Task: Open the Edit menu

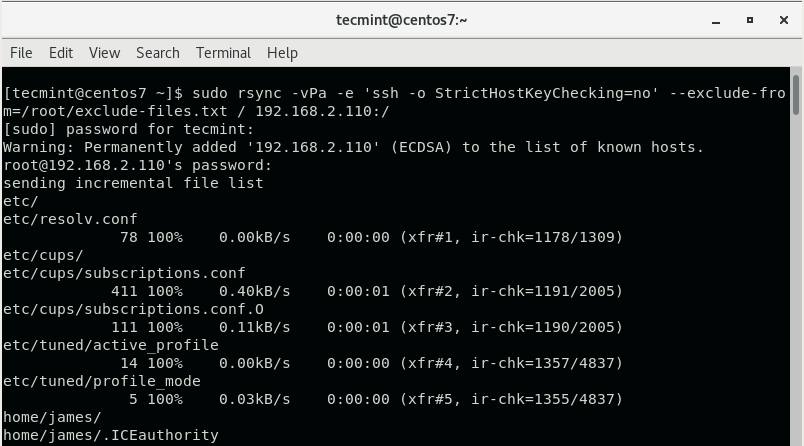Action: [x=61, y=53]
